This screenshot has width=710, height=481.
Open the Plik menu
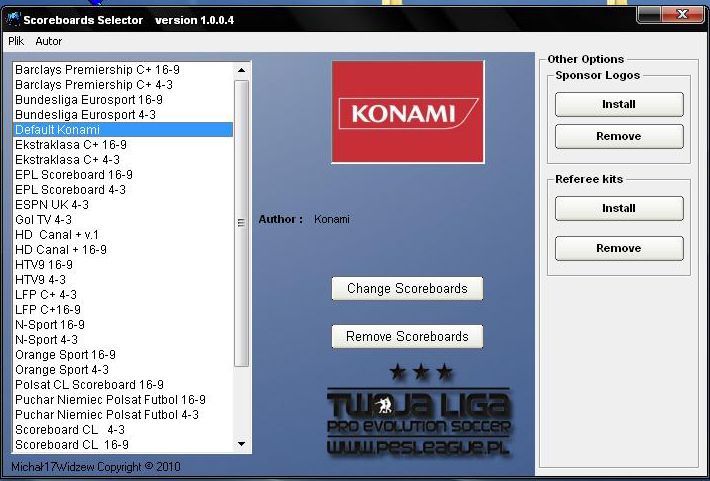16,41
